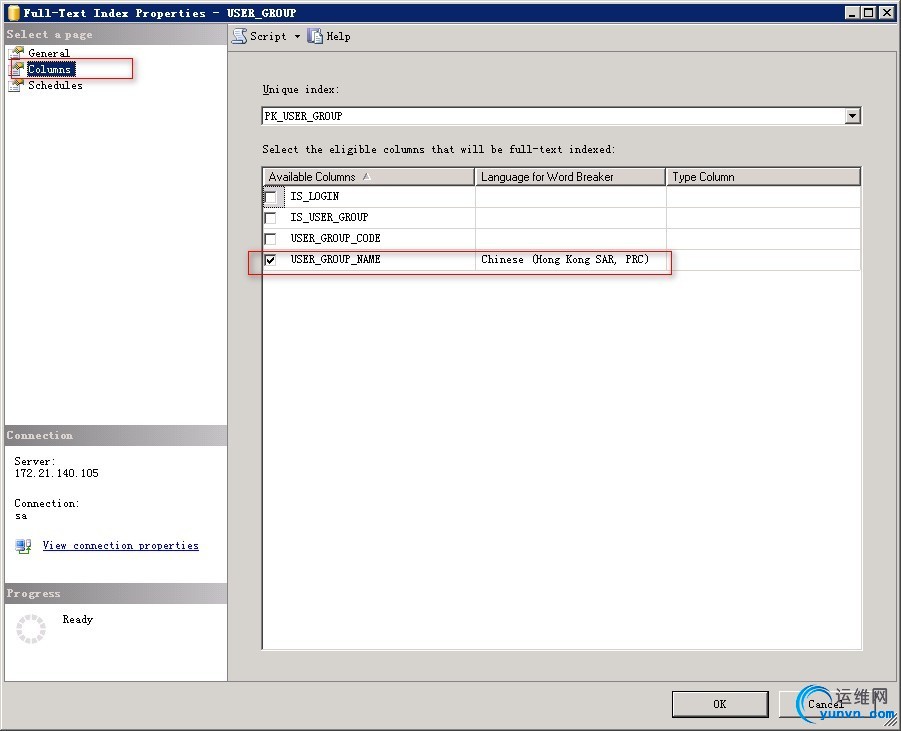Click the General page icon
Image resolution: width=901 pixels, height=731 pixels.
pos(16,53)
